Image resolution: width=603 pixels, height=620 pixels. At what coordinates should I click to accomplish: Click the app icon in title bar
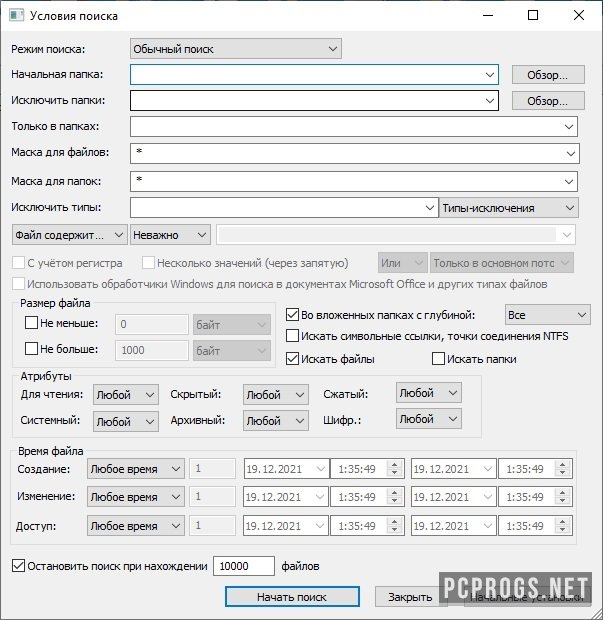tap(15, 16)
